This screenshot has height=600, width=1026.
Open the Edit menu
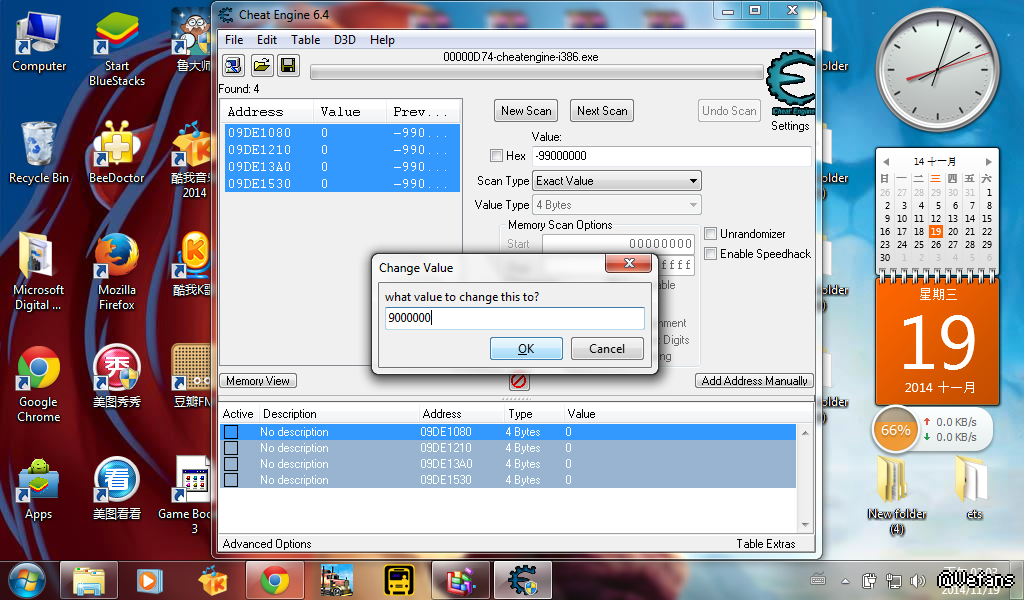266,40
